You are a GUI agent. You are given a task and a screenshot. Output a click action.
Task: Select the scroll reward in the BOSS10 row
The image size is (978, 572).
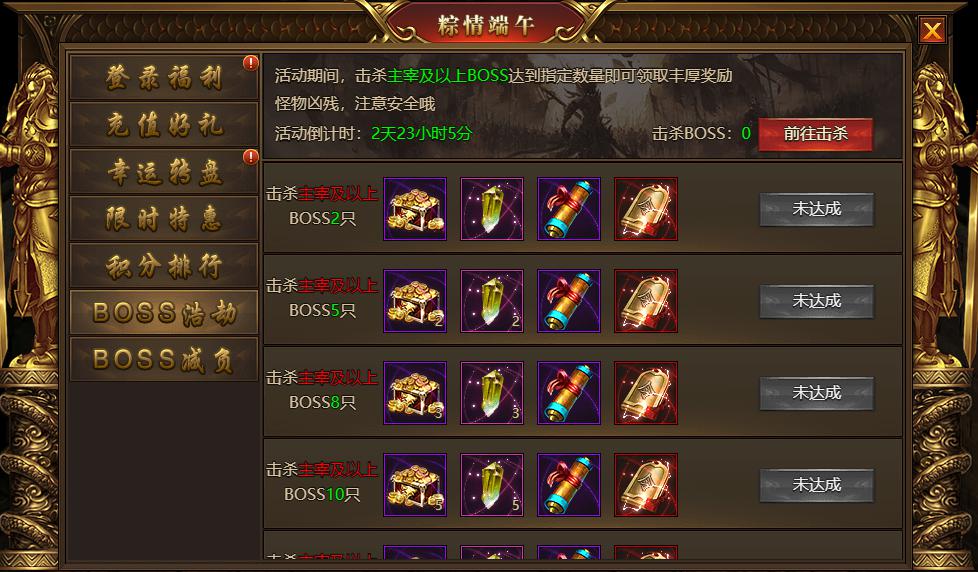pos(569,485)
